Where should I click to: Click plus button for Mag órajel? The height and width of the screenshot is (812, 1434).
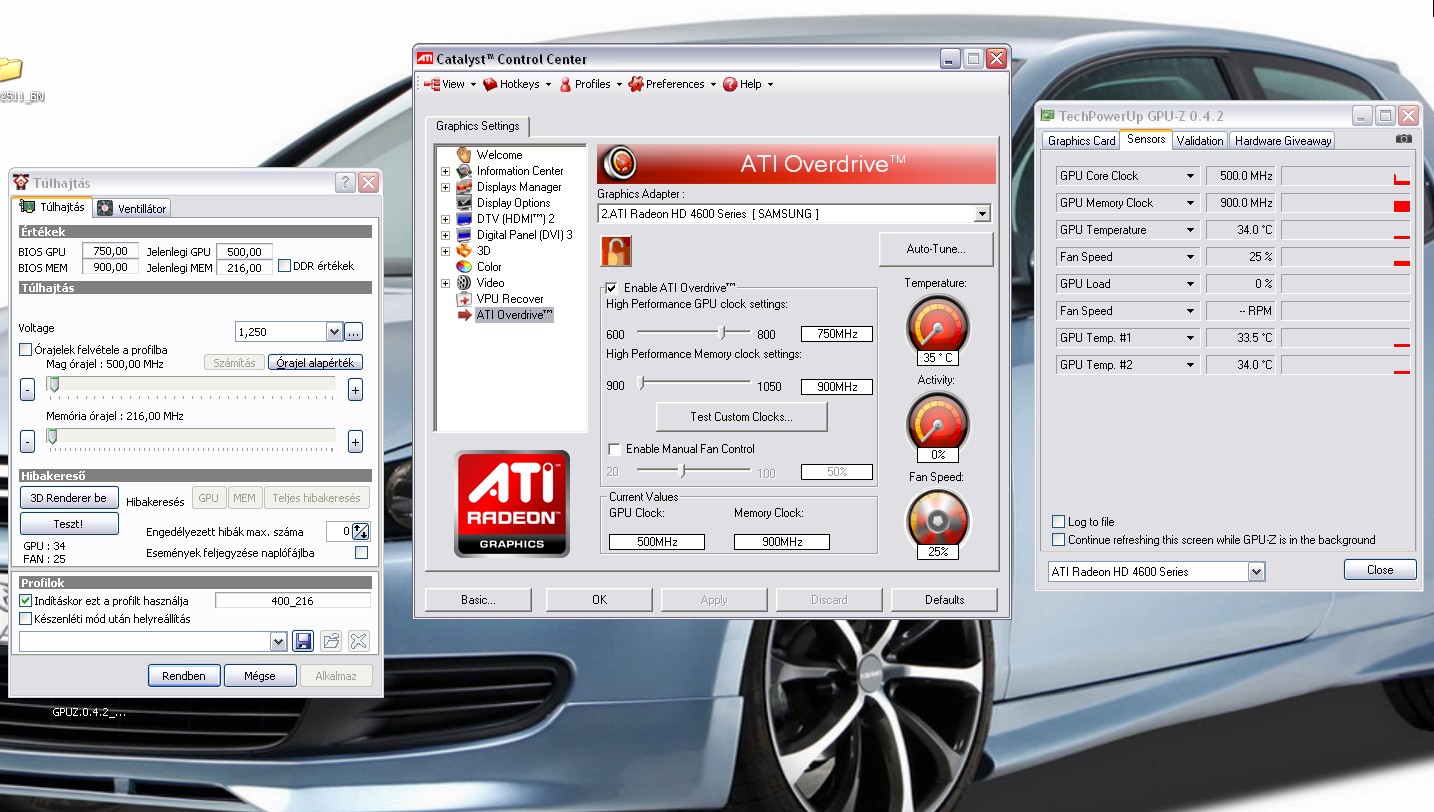(355, 390)
